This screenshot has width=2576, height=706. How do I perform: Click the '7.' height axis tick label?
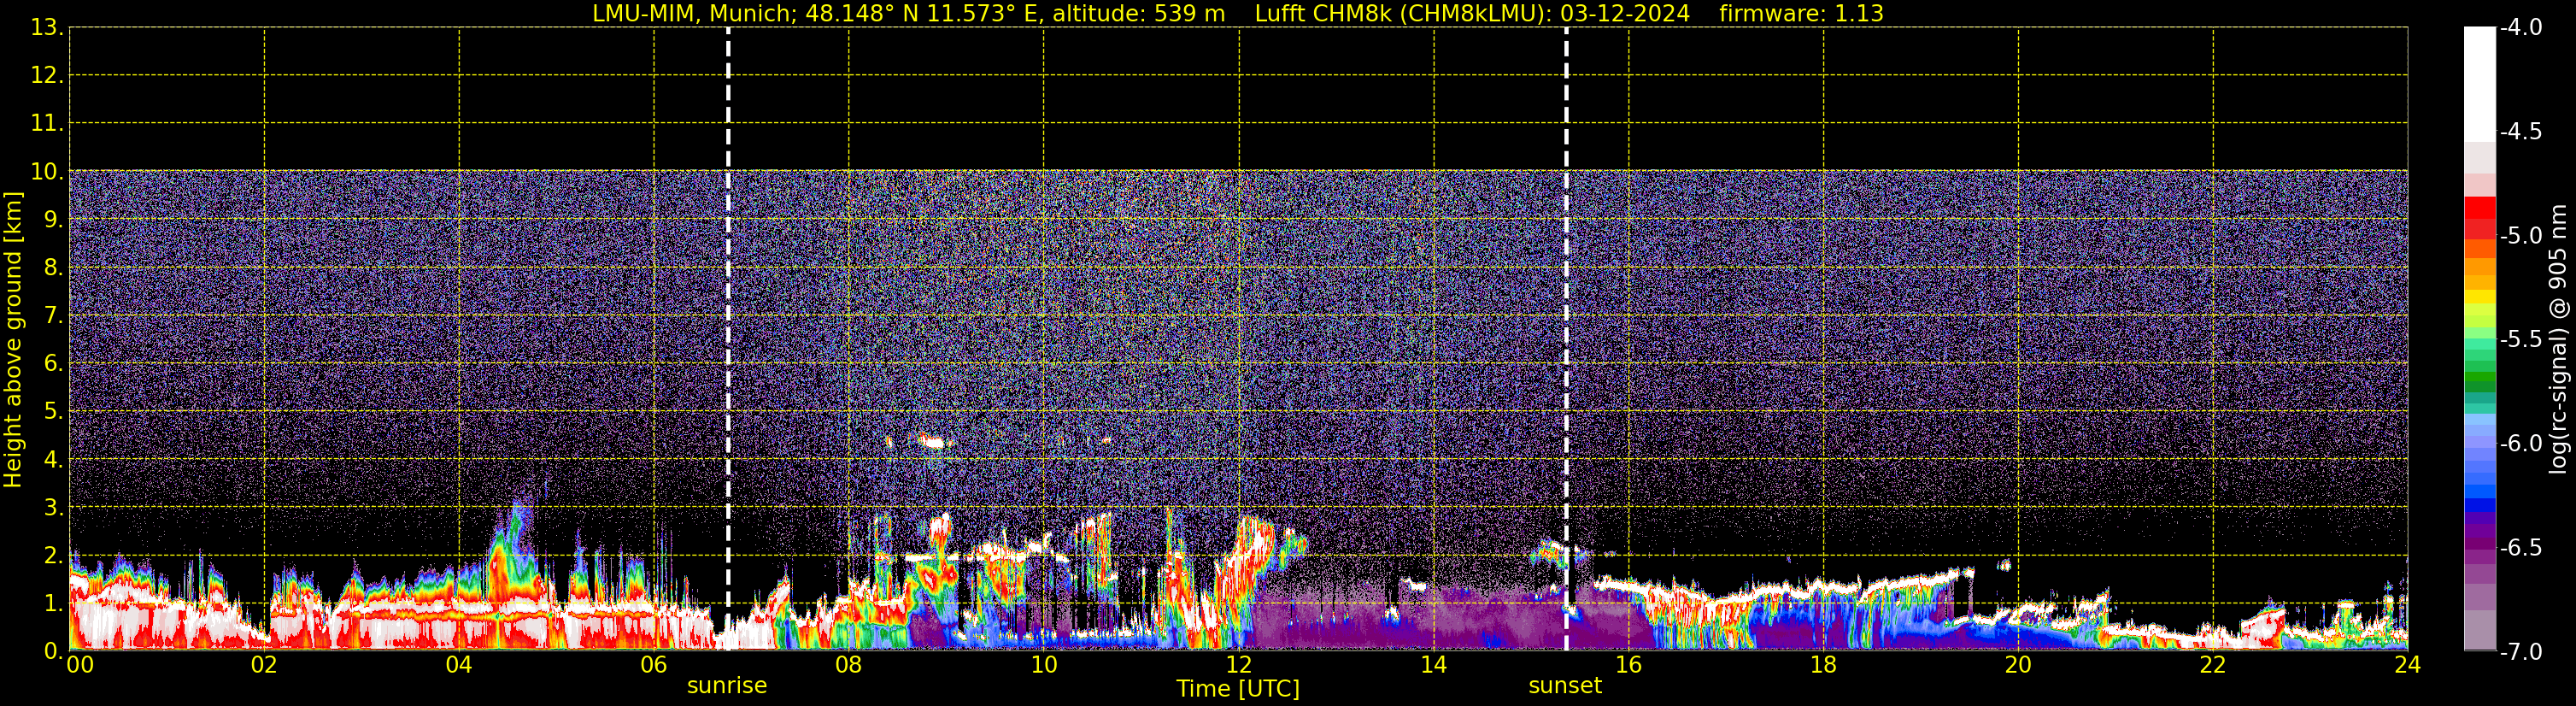click(x=54, y=316)
